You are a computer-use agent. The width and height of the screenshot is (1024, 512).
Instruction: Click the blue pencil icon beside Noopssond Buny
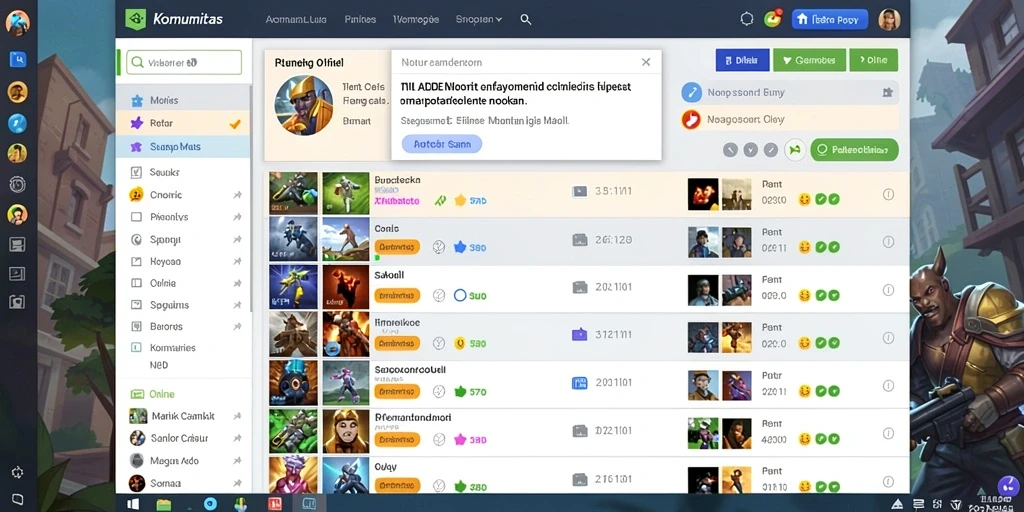click(x=692, y=92)
